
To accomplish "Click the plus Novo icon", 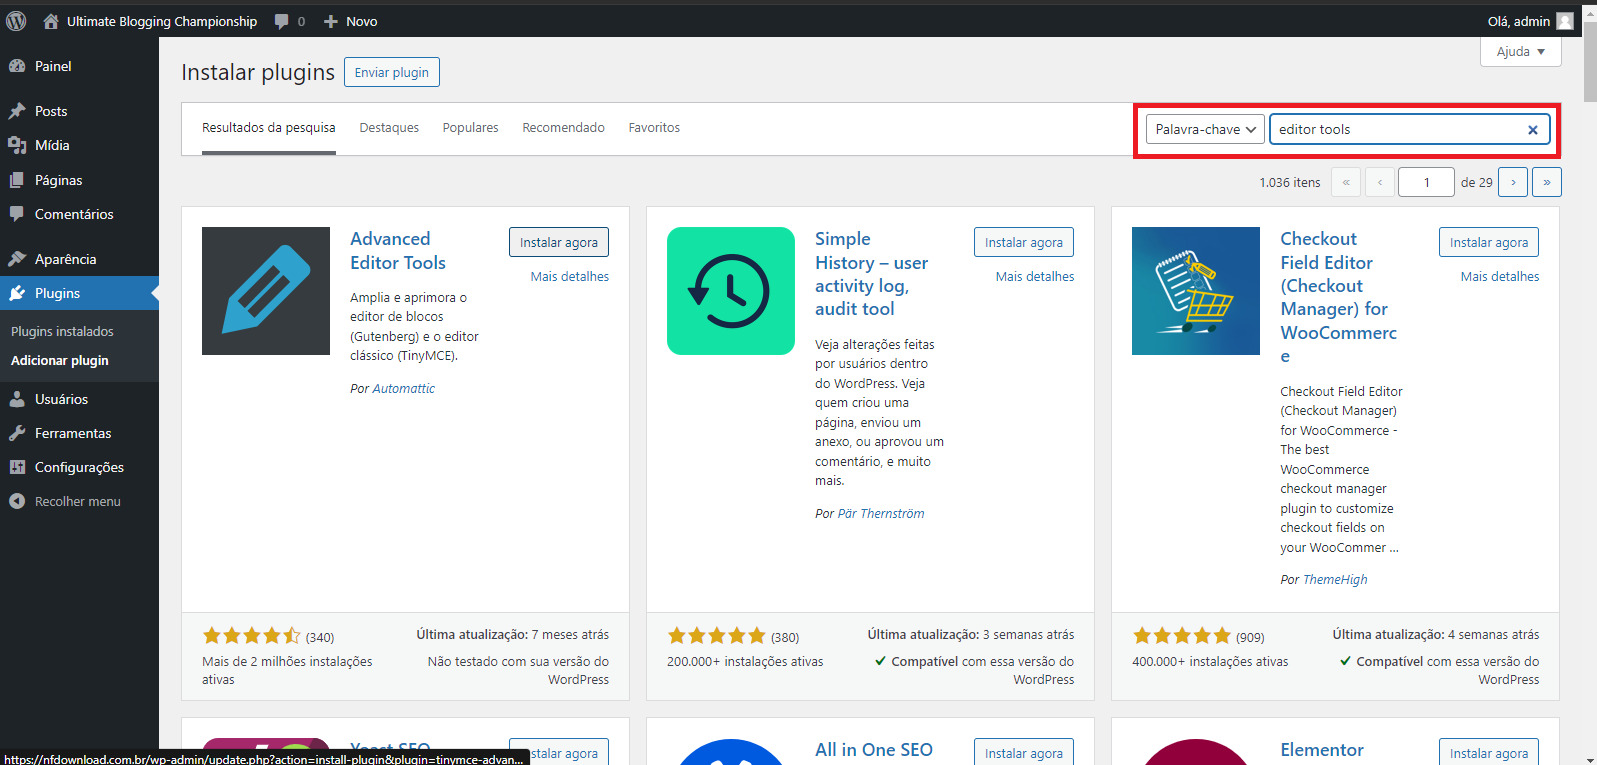I will tap(331, 21).
